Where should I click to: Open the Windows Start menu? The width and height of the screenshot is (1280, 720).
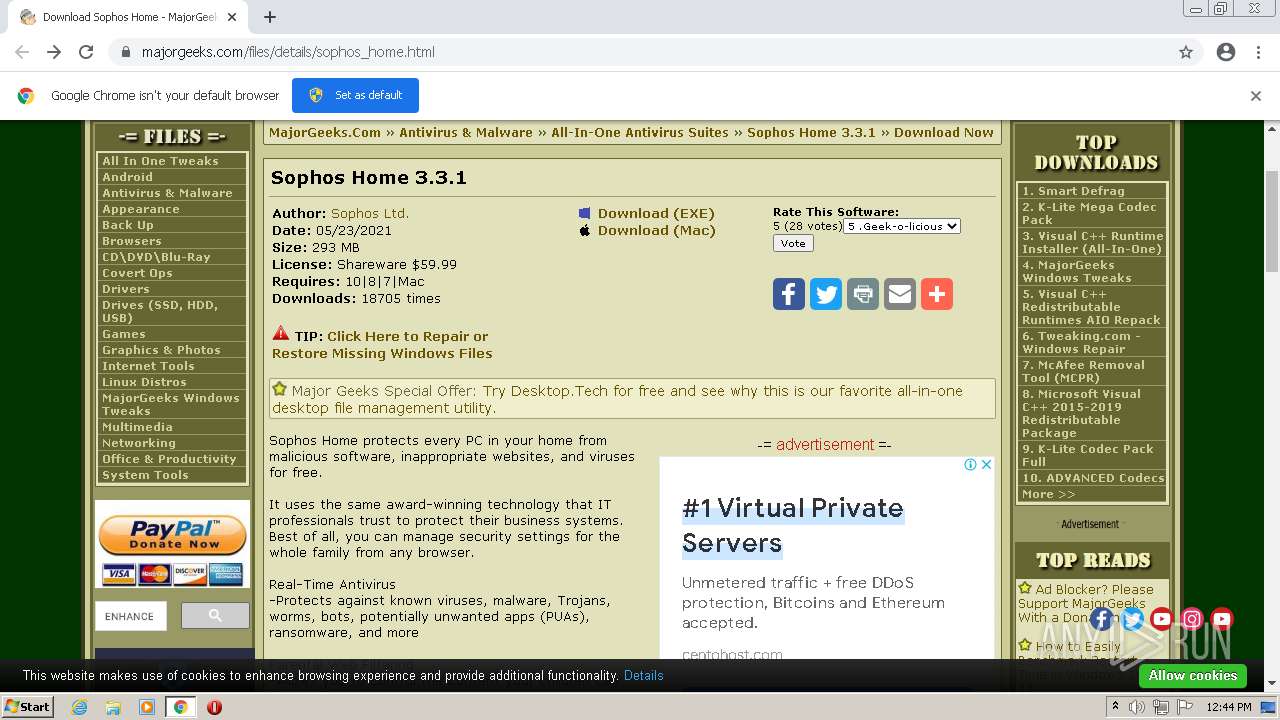click(x=27, y=707)
